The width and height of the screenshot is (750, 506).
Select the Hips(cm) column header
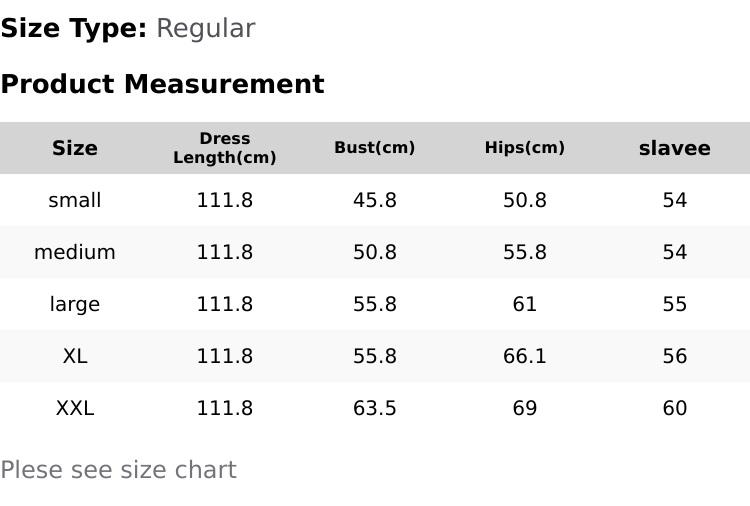[x=525, y=147]
